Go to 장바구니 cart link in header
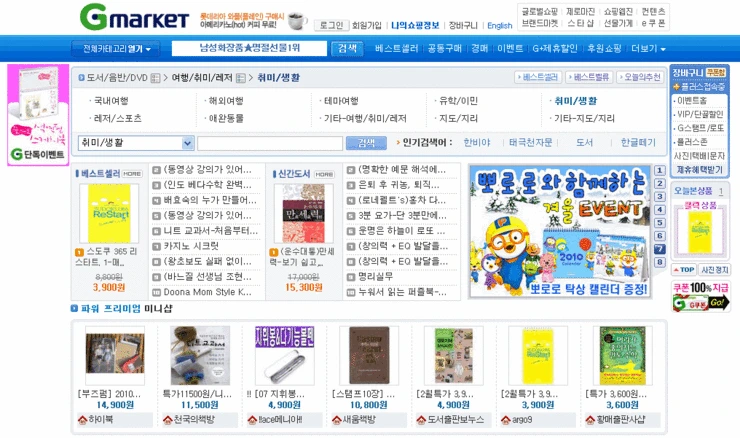This screenshot has width=740, height=438. [x=463, y=25]
